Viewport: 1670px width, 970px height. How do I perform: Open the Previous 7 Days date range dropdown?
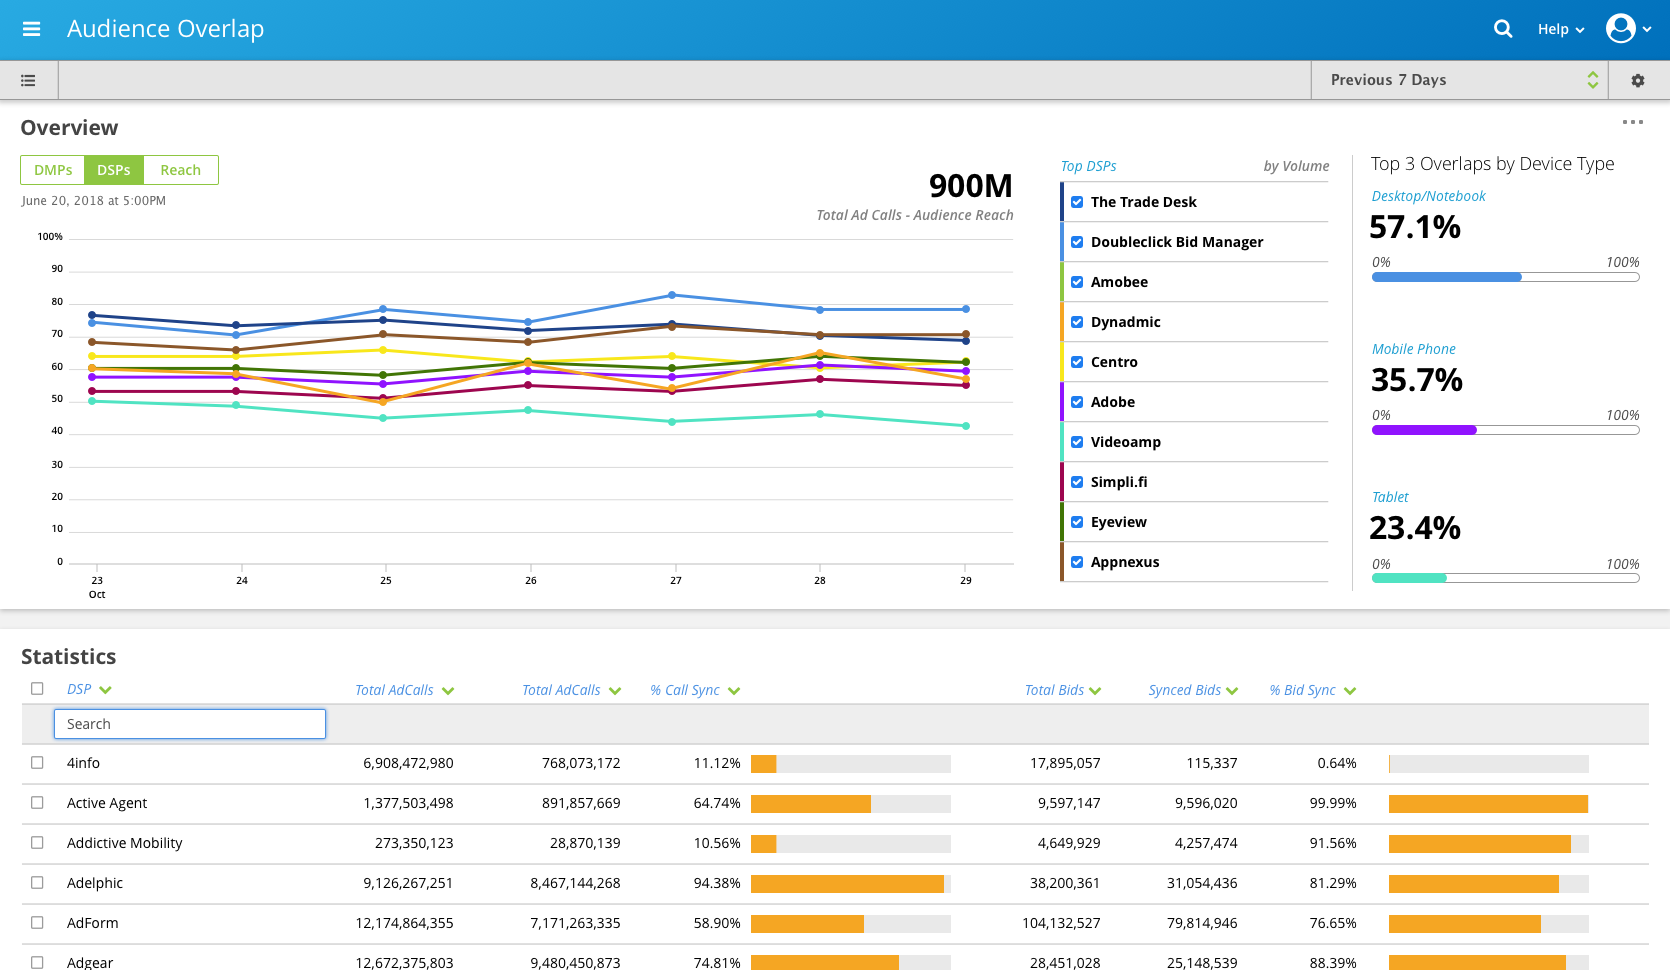coord(1459,80)
